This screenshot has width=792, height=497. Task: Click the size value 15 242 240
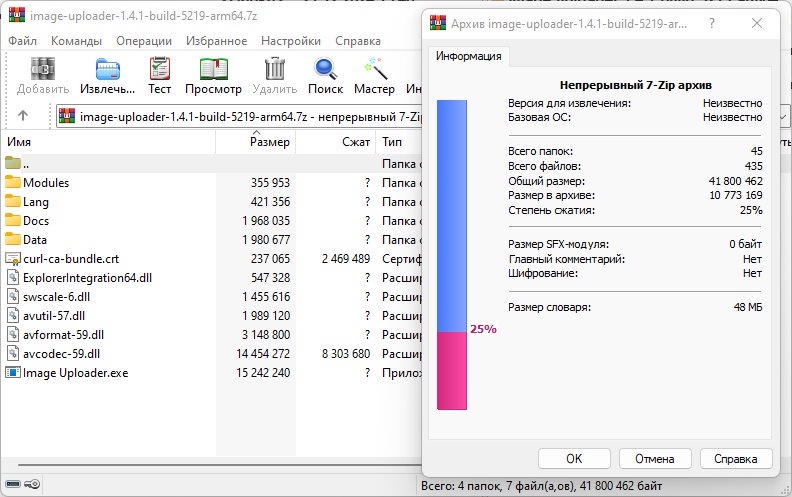coord(263,373)
